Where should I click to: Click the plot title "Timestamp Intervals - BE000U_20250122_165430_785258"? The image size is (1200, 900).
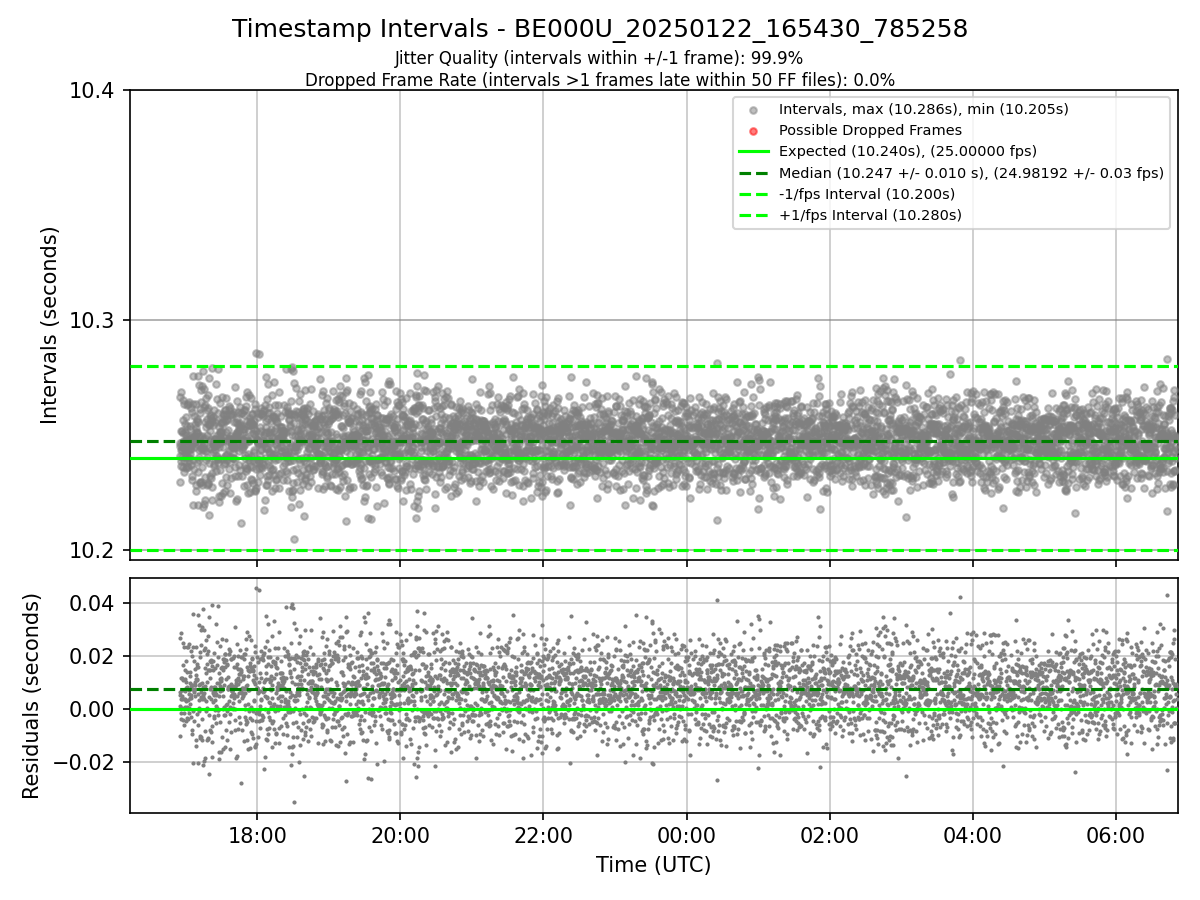(600, 29)
